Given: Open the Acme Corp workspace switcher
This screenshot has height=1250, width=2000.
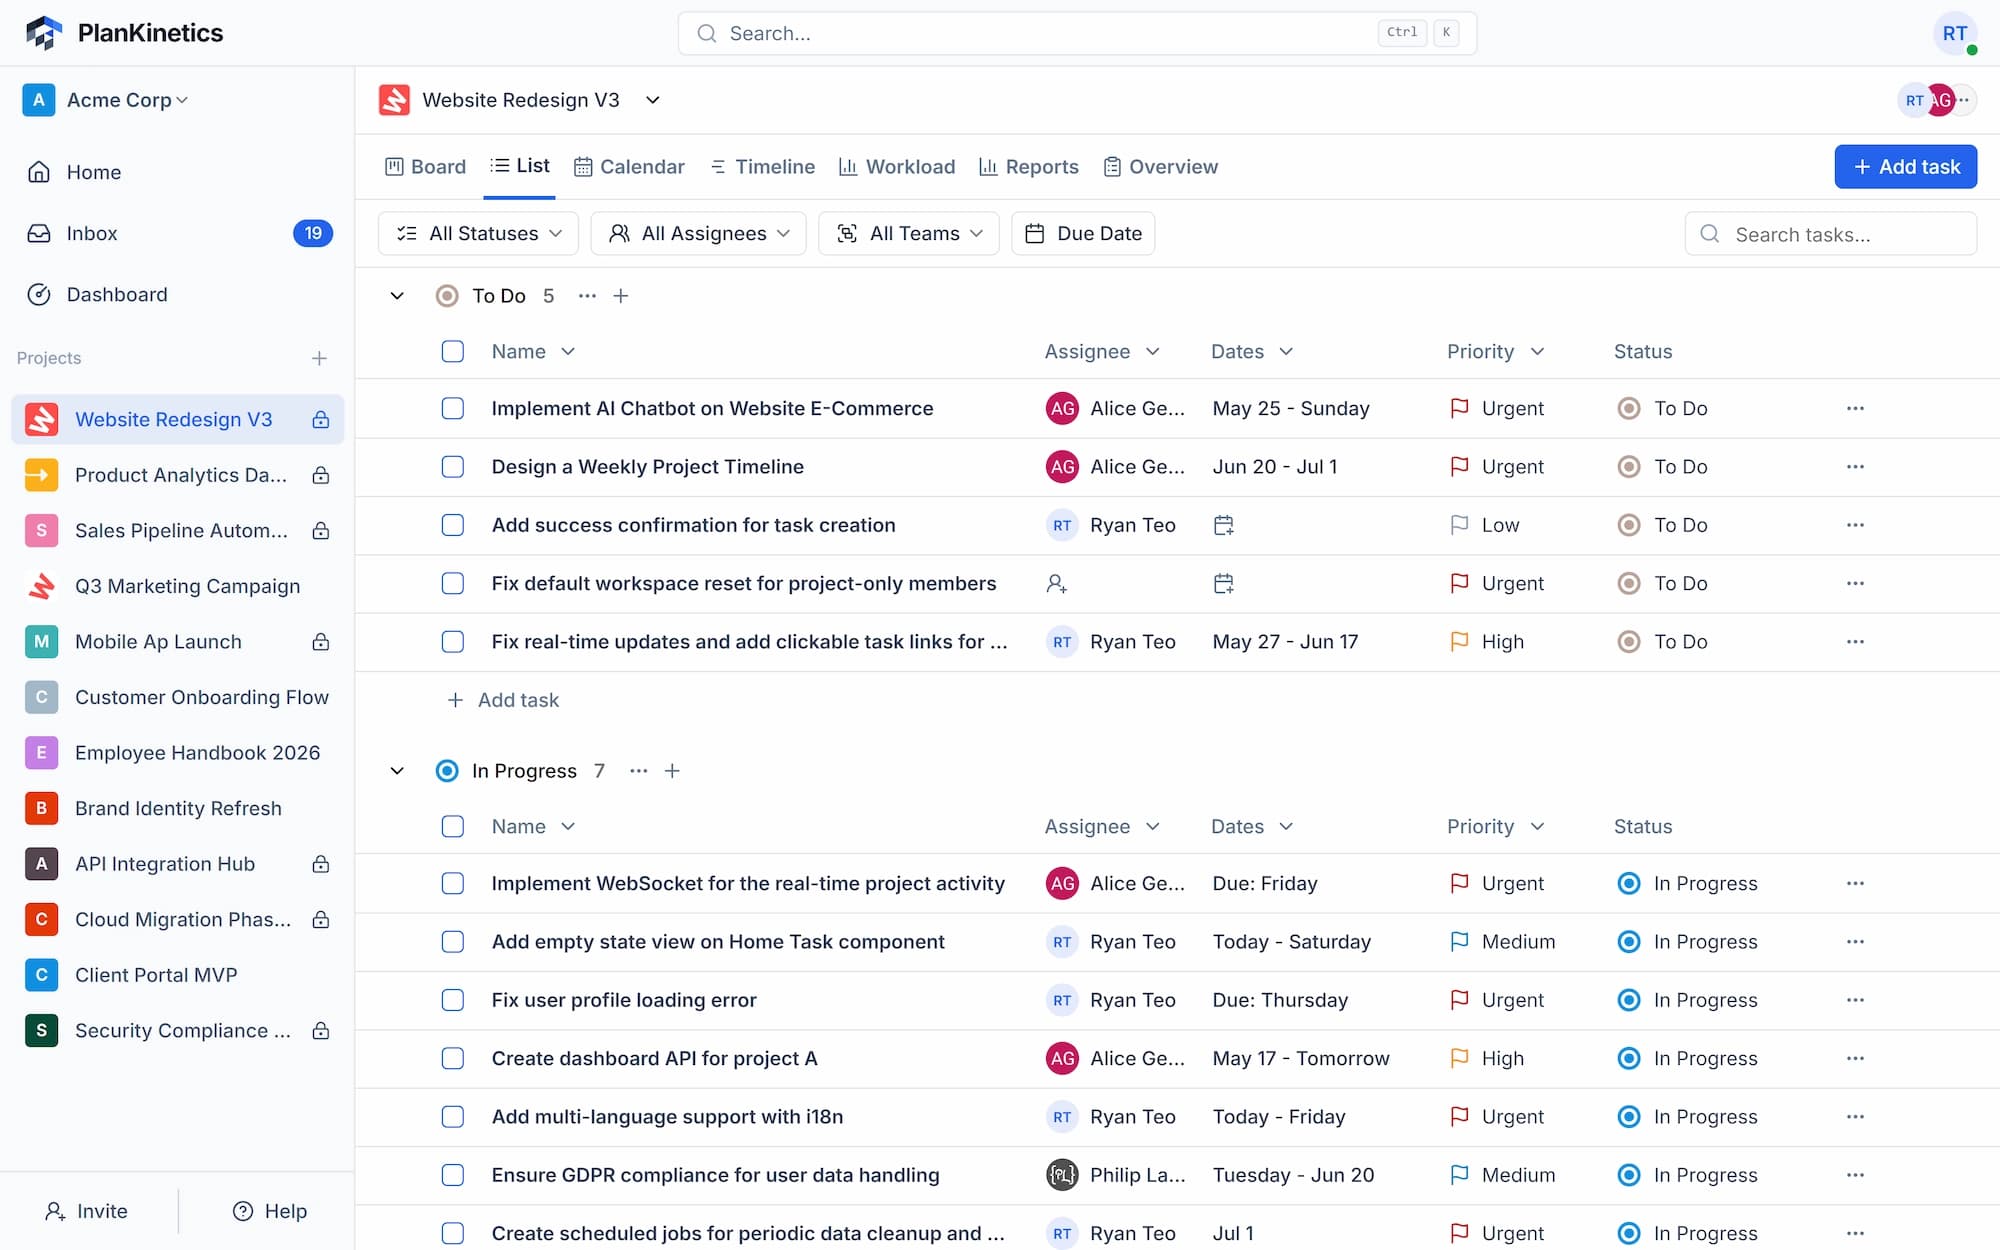Looking at the screenshot, I should click(x=105, y=100).
